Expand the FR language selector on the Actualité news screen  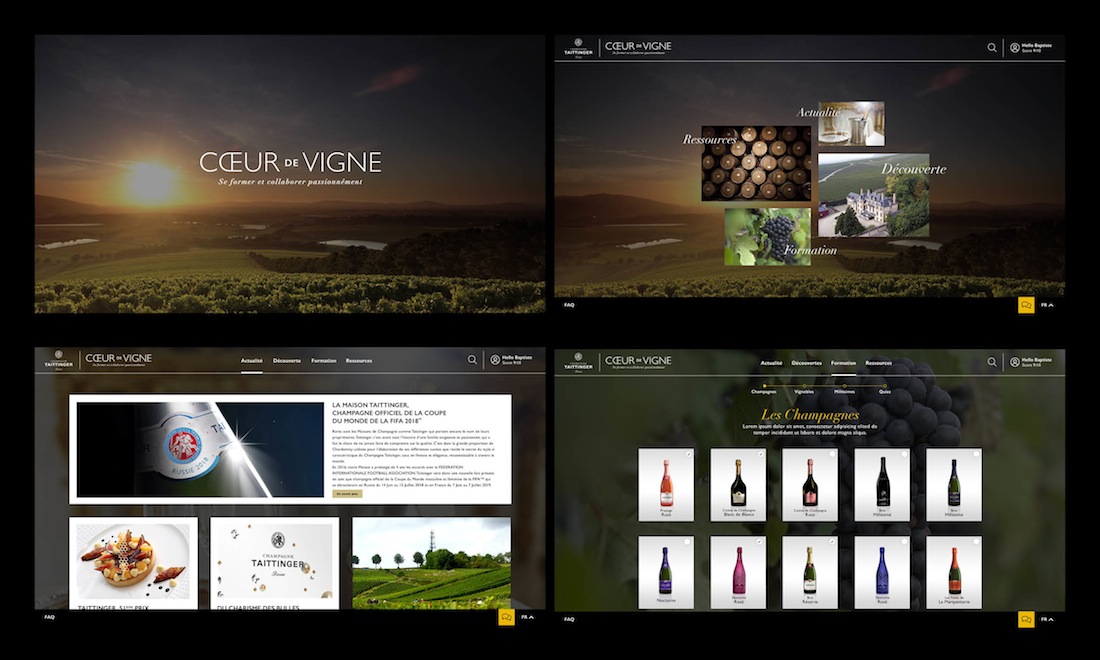point(527,617)
